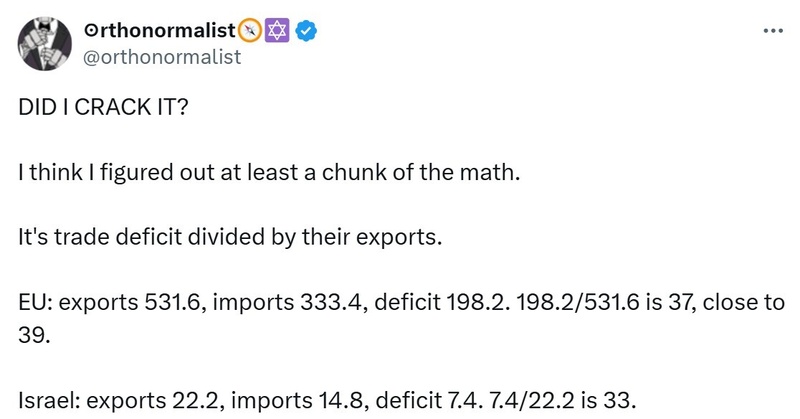Click the purple Star of David emoji
This screenshot has width=800, height=419.
[x=278, y=31]
